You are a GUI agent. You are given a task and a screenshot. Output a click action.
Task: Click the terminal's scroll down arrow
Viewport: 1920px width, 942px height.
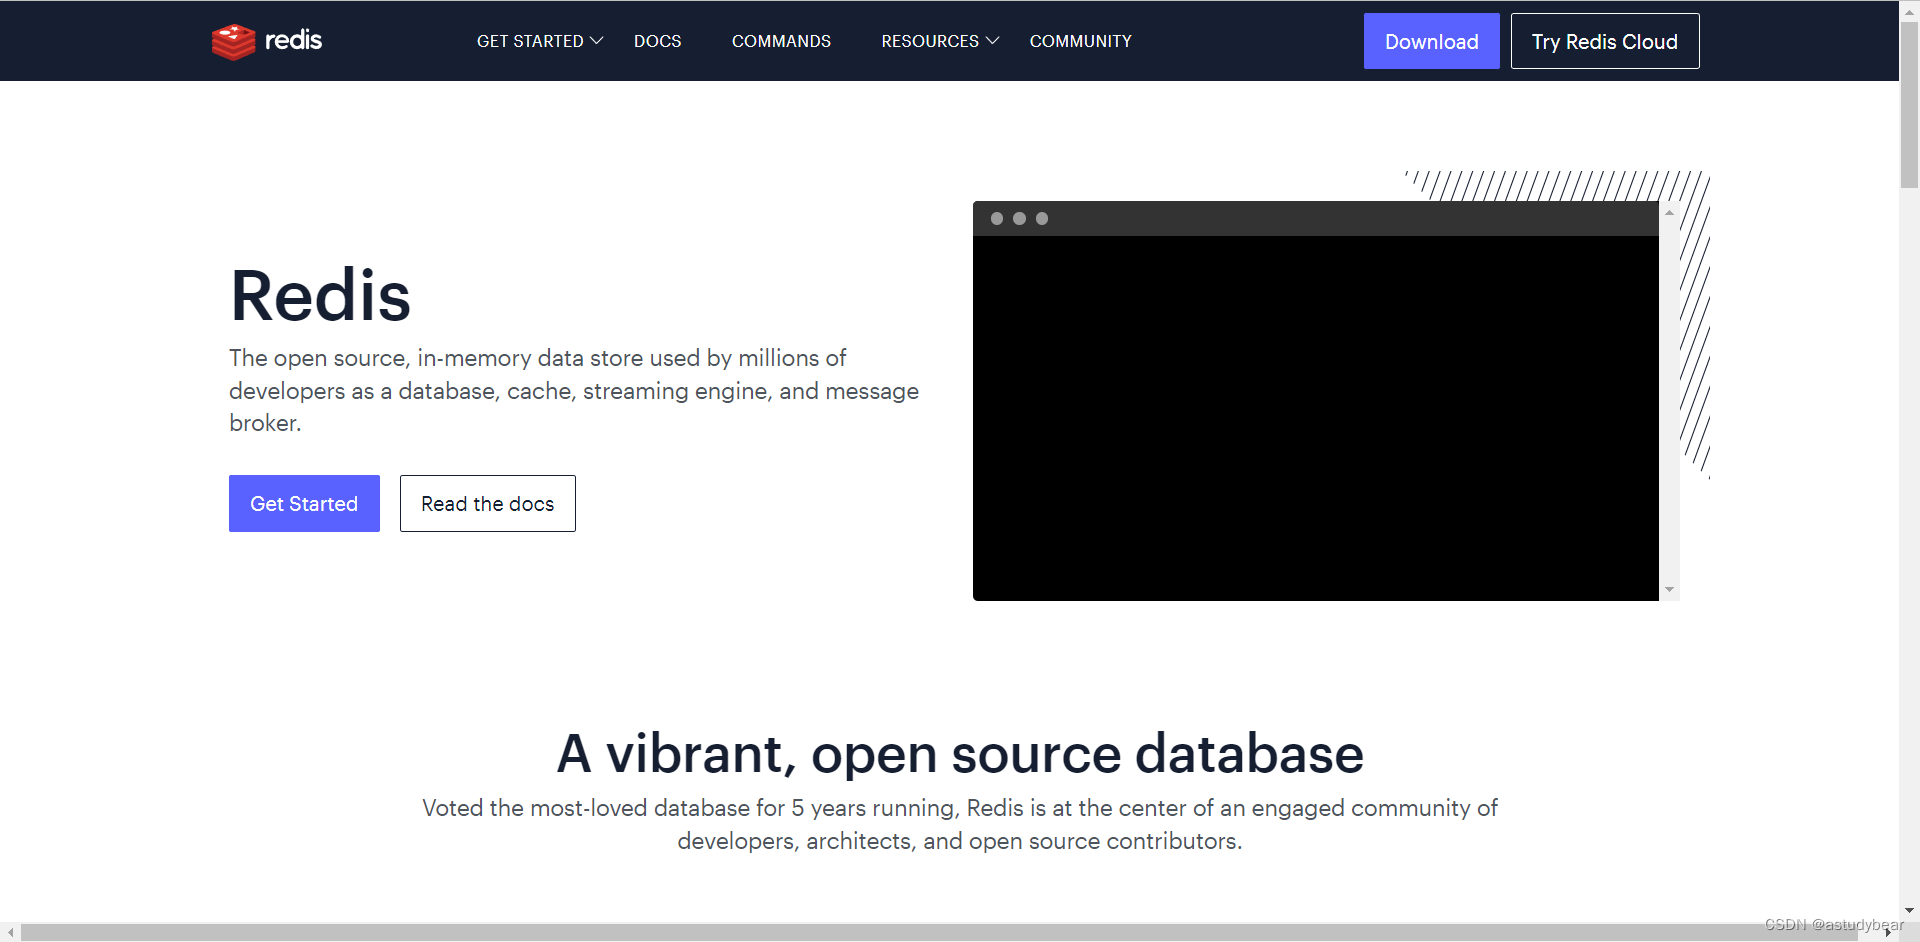[x=1669, y=590]
